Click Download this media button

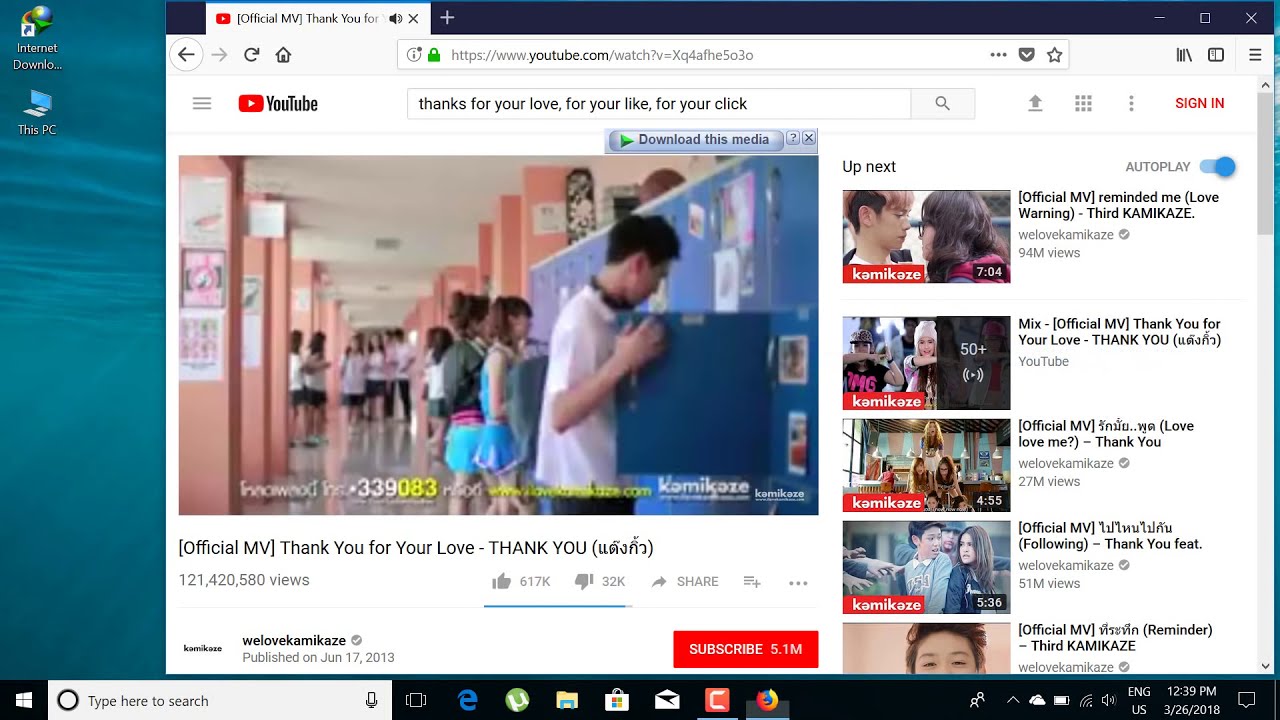pos(694,140)
